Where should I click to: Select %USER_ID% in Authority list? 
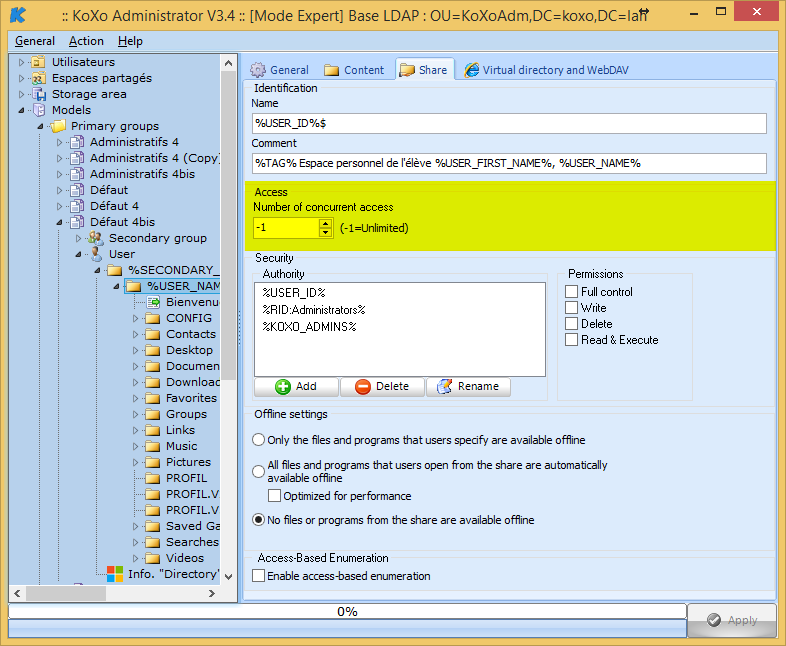[294, 293]
